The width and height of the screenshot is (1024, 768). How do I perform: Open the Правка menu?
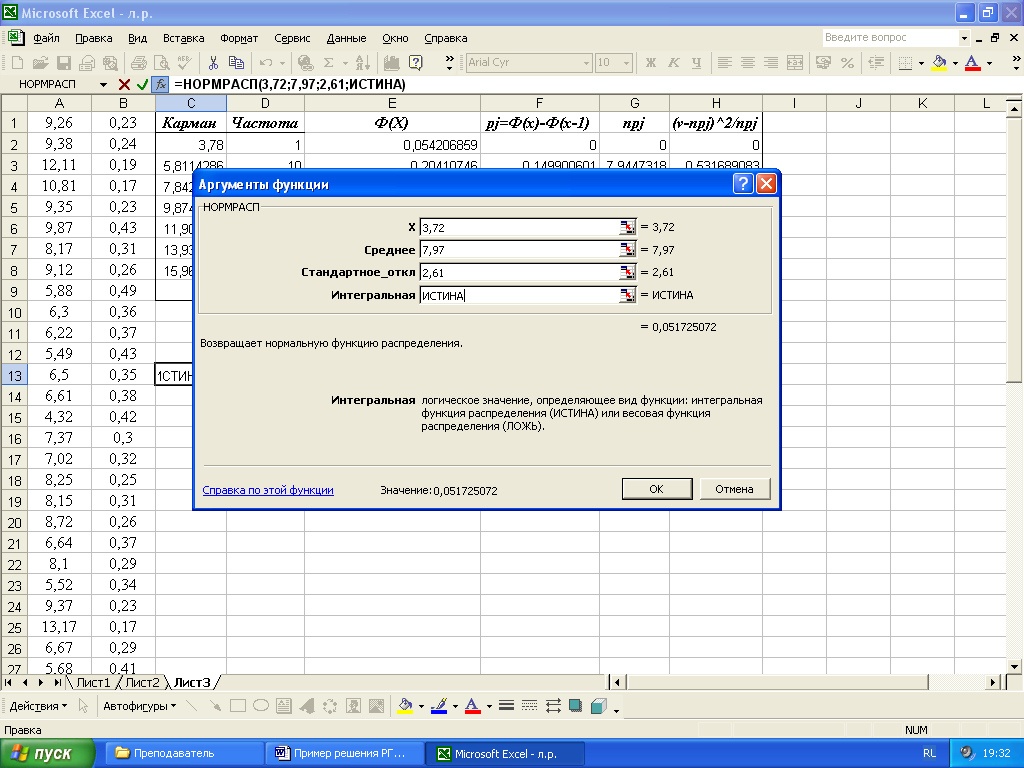click(93, 39)
